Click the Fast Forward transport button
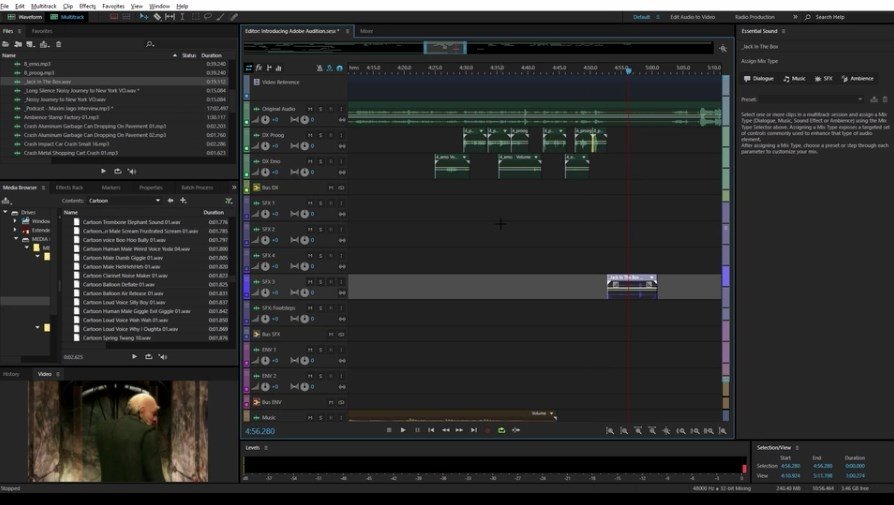Image resolution: width=894 pixels, height=505 pixels. [459, 430]
